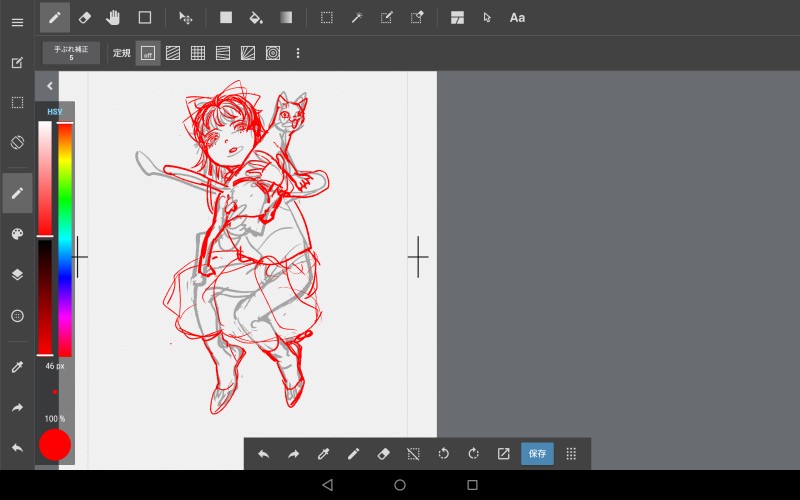800x500 pixels.
Task: Select the Select Eraser tool
Action: [x=417, y=17]
